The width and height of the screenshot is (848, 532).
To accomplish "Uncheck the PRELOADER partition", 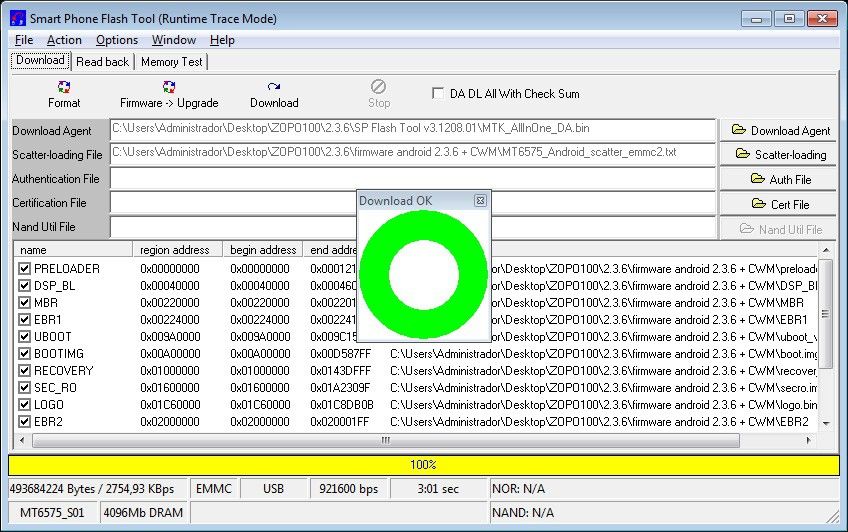I will (x=24, y=268).
